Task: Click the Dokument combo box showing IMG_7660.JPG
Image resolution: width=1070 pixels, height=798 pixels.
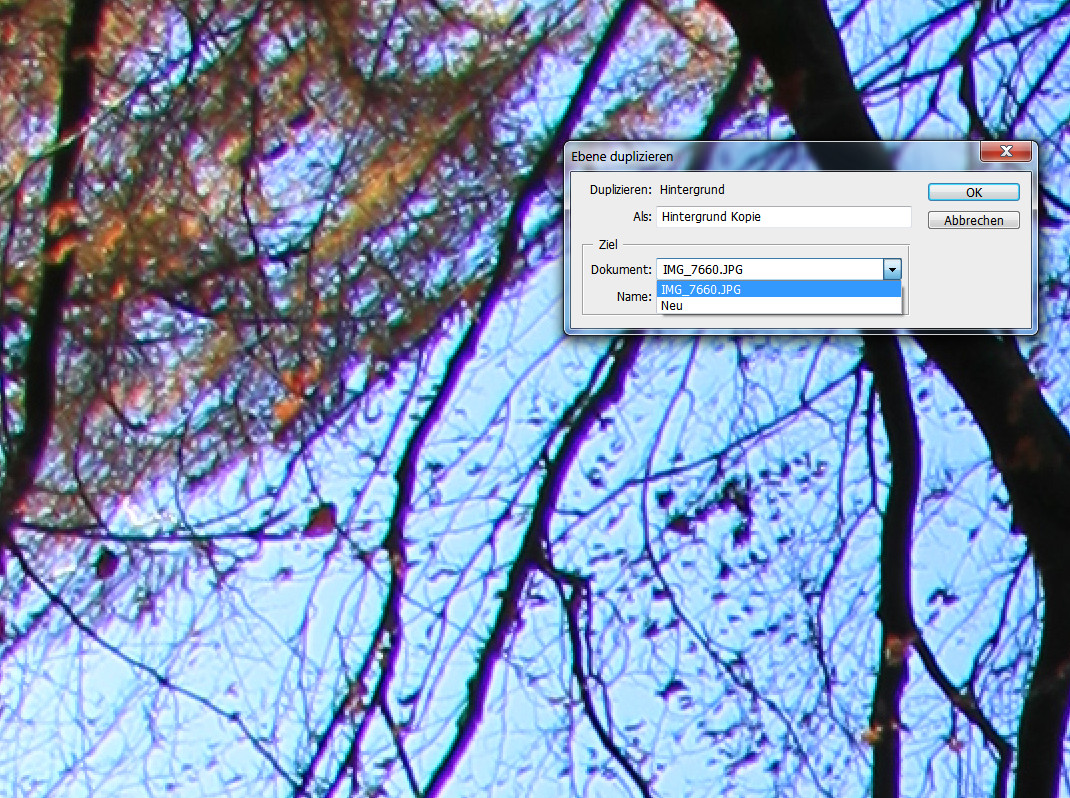Action: point(769,270)
